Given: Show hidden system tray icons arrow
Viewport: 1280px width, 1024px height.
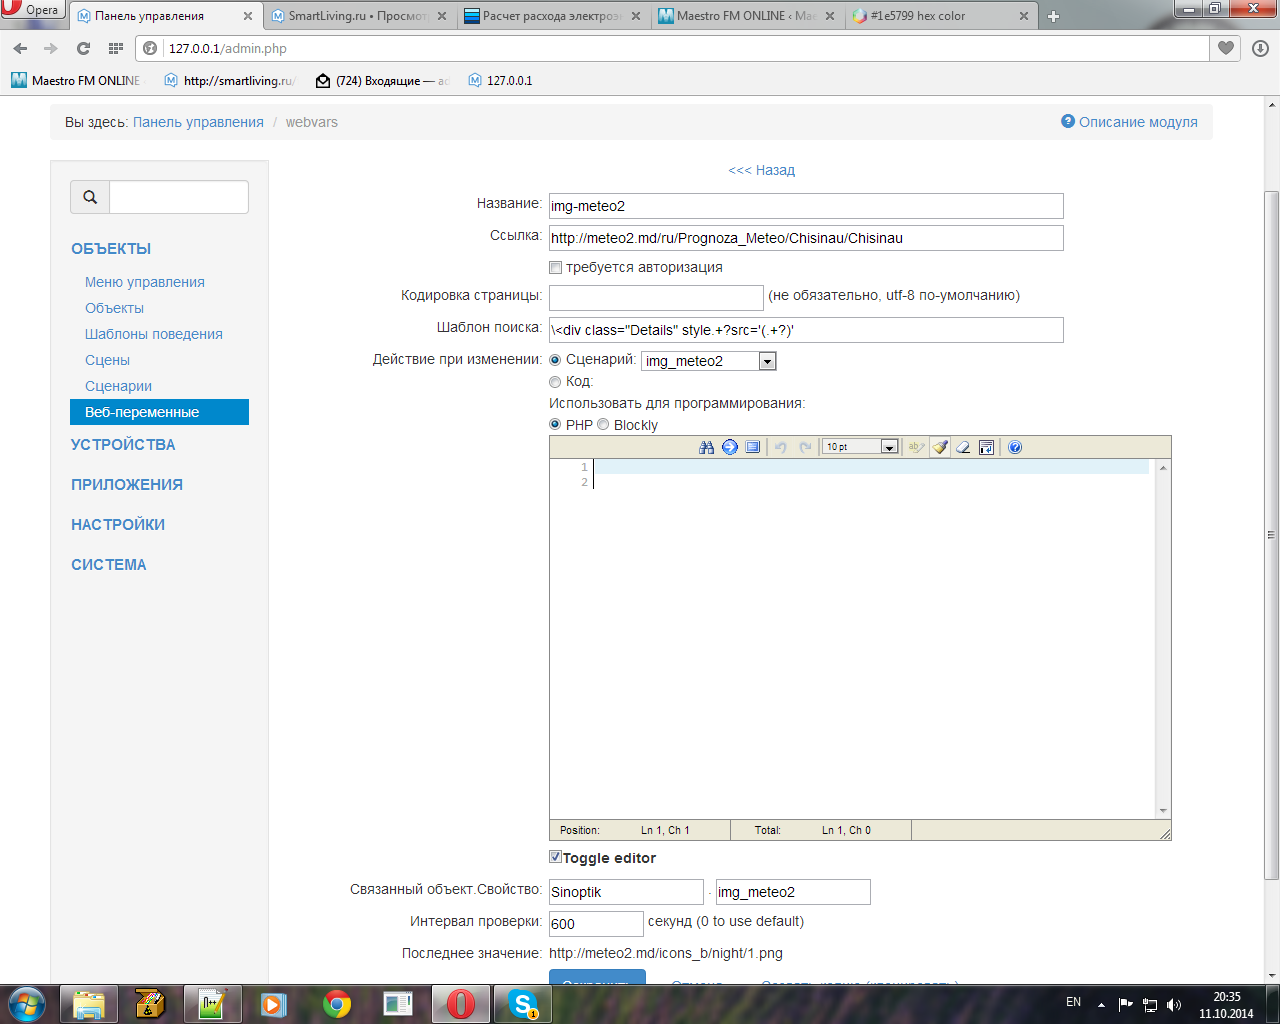Looking at the screenshot, I should click(1101, 1004).
